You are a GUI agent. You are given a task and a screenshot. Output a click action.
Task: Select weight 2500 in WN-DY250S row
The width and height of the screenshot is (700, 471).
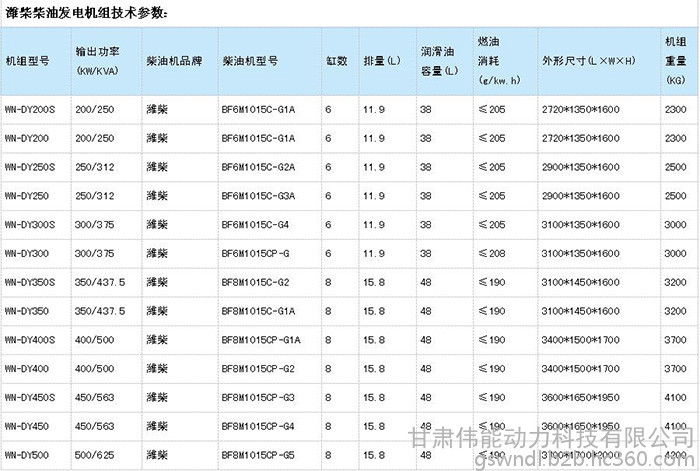(x=675, y=167)
